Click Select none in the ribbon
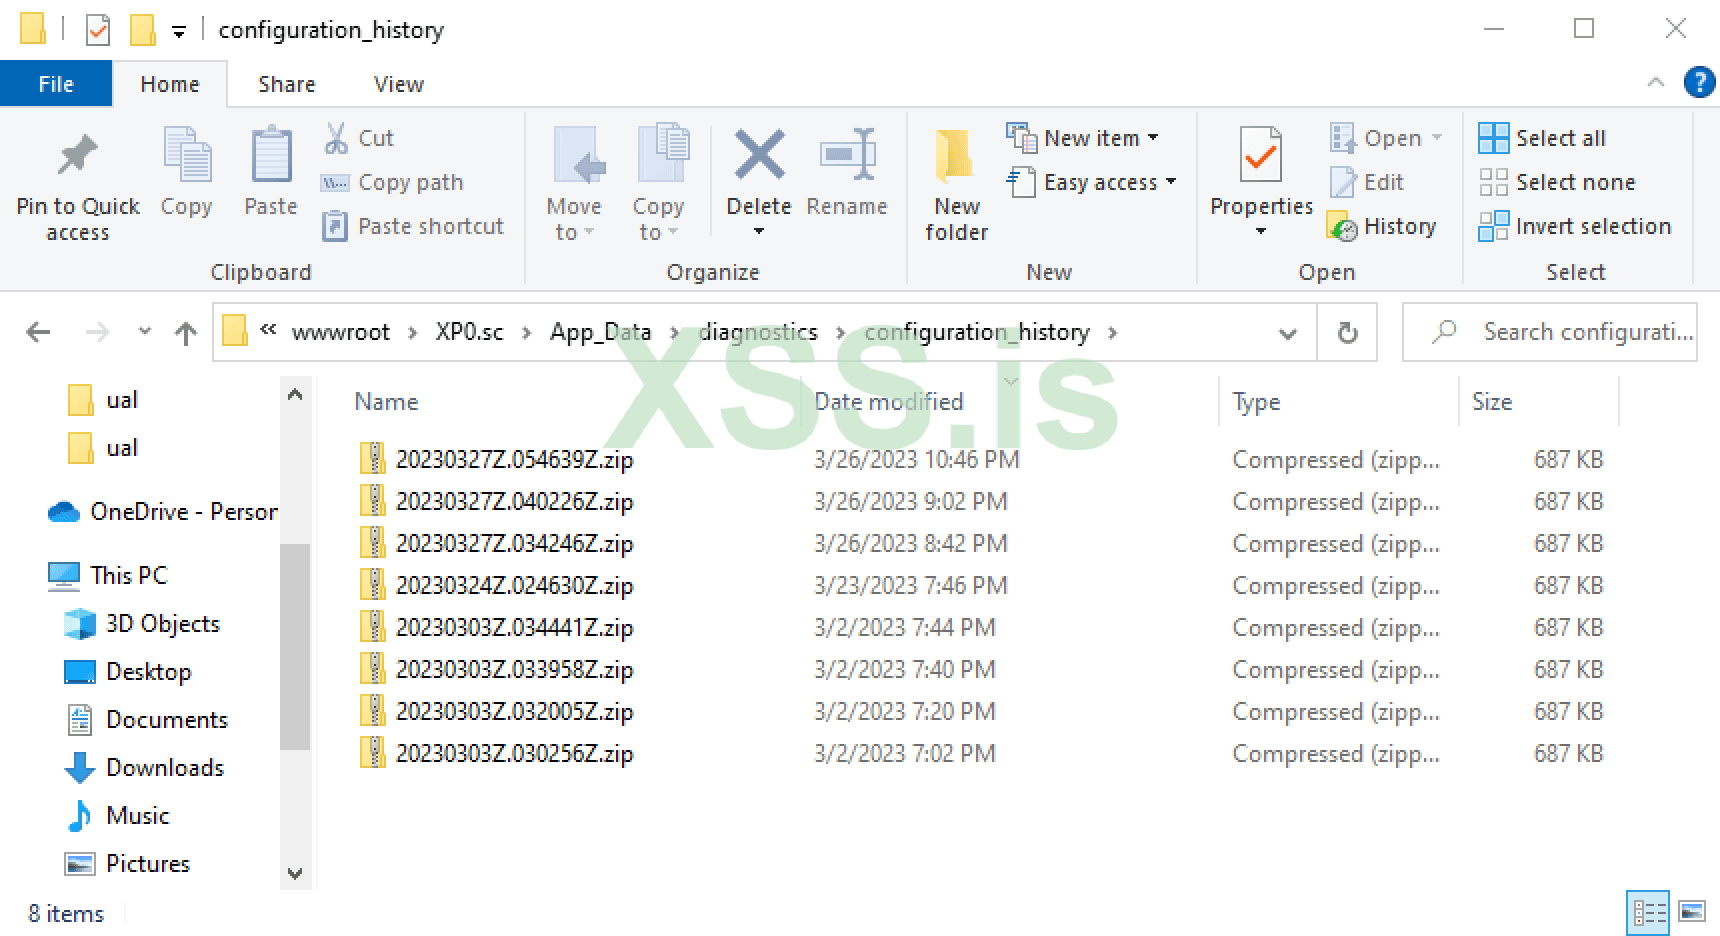Image resolution: width=1720 pixels, height=936 pixels. coord(1557,182)
